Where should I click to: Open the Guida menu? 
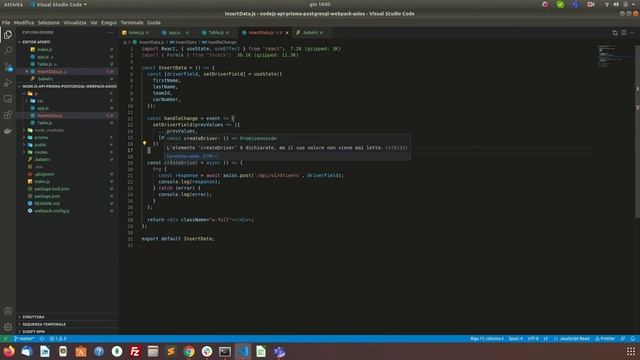(153, 22)
